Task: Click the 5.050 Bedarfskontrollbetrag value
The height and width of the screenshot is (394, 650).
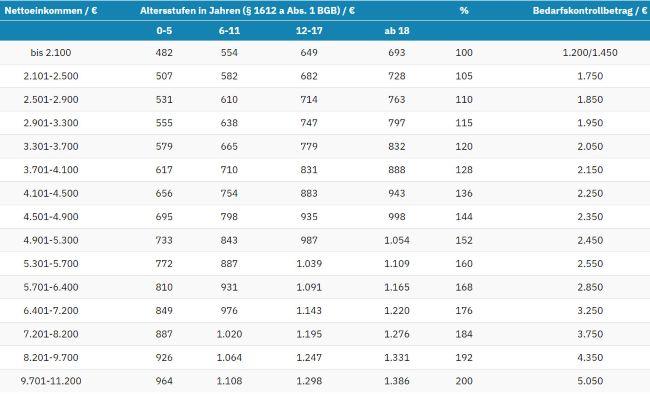Action: 590,381
